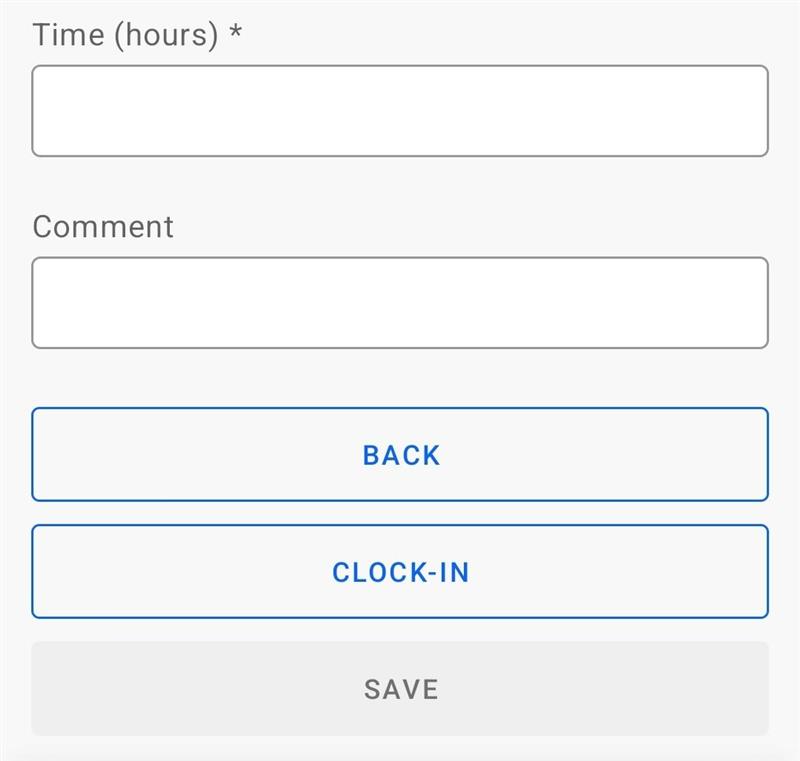
Task: Click the required asterisk beside Time (hours)
Action: [235, 34]
